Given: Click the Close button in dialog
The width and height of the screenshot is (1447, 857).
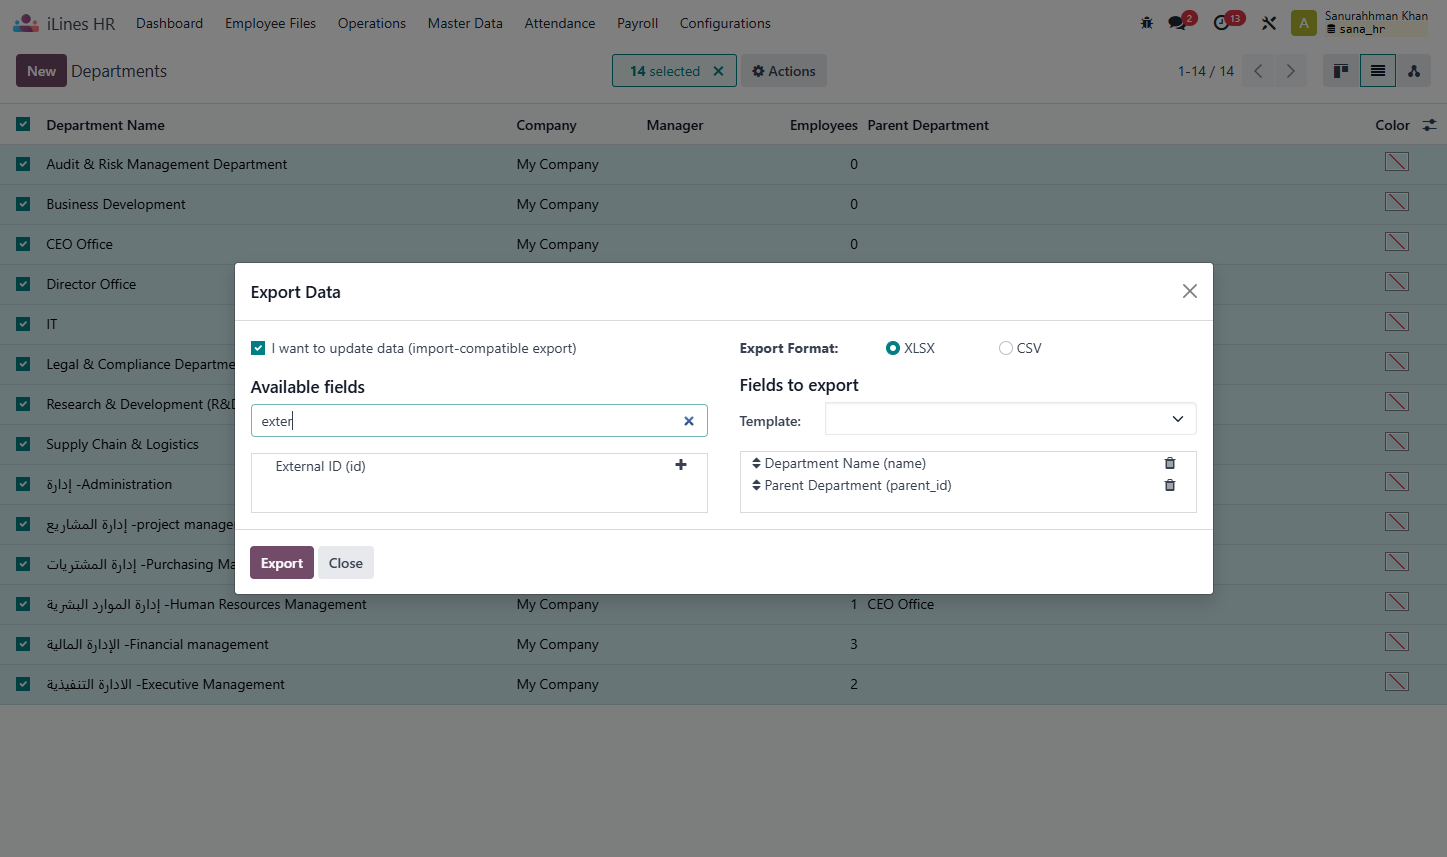Looking at the screenshot, I should [x=346, y=563].
